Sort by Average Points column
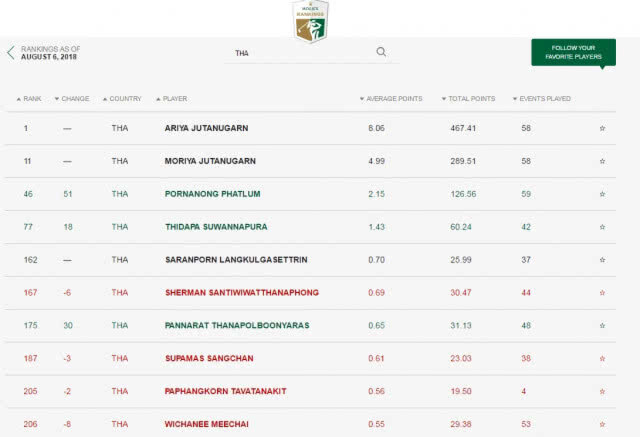 pos(391,99)
